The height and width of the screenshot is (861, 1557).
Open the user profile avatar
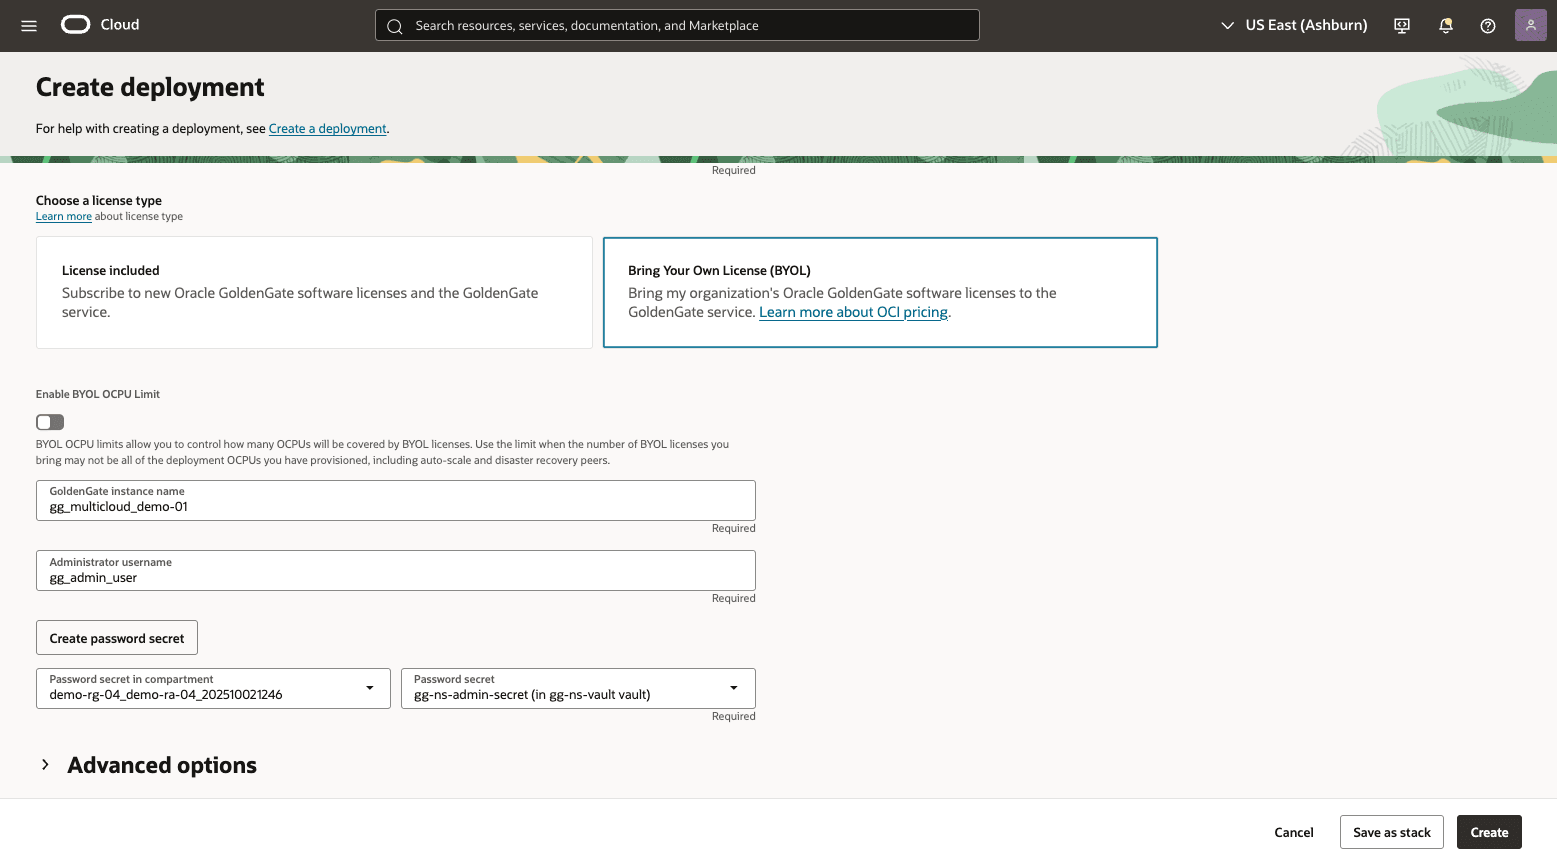click(x=1530, y=24)
